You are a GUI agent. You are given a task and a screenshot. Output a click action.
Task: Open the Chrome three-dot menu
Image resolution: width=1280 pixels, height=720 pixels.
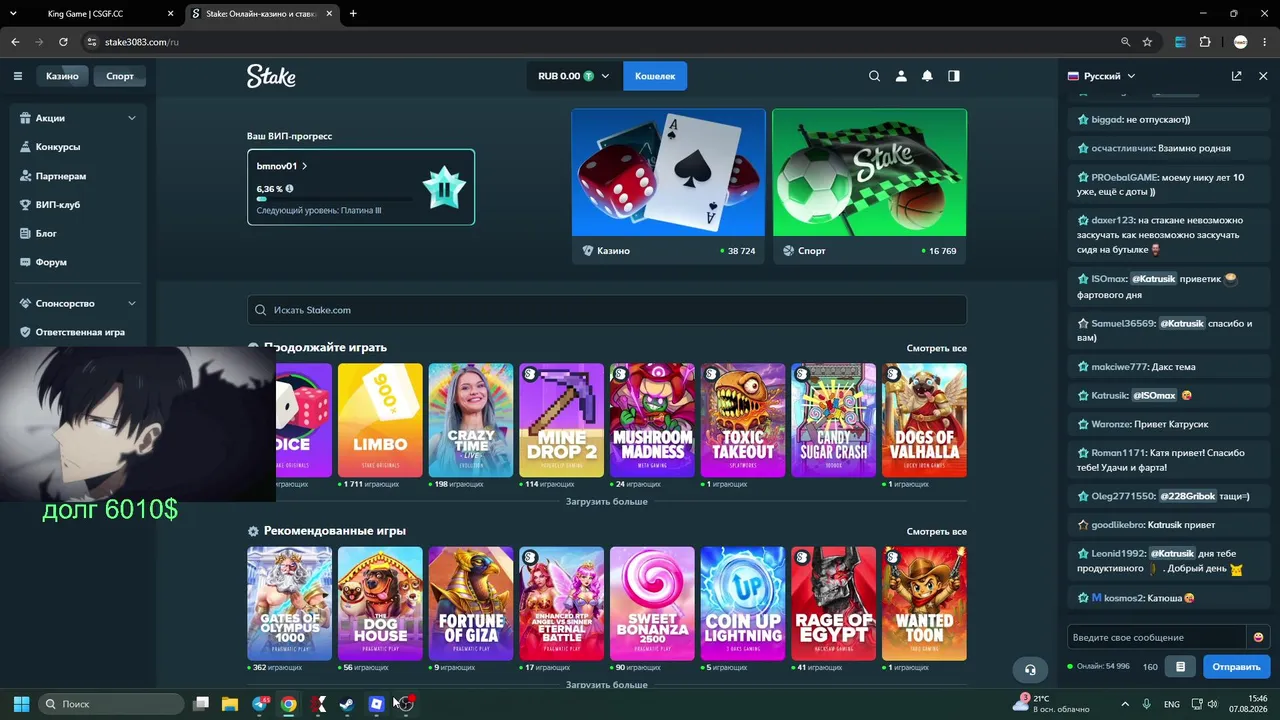[1265, 42]
